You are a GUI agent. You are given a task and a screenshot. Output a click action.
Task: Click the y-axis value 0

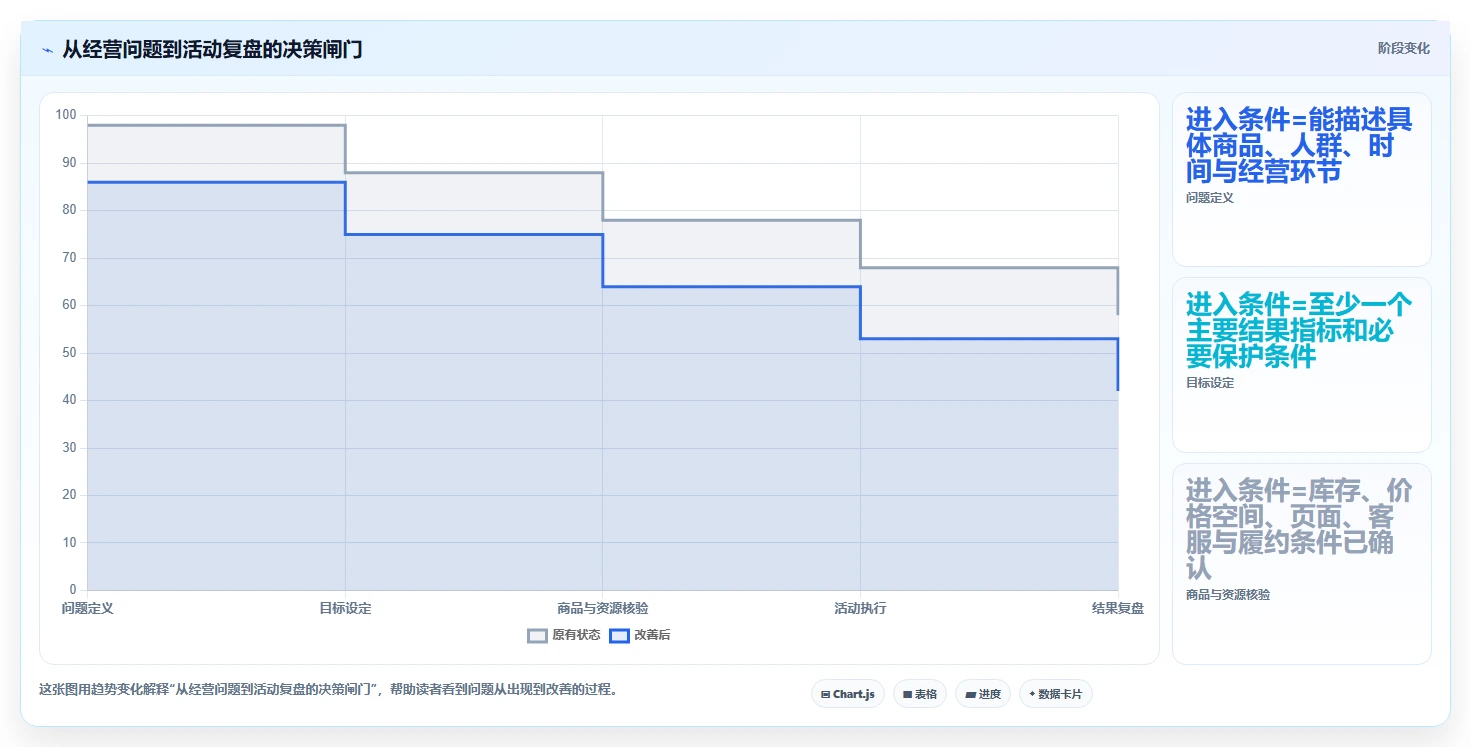click(x=73, y=590)
